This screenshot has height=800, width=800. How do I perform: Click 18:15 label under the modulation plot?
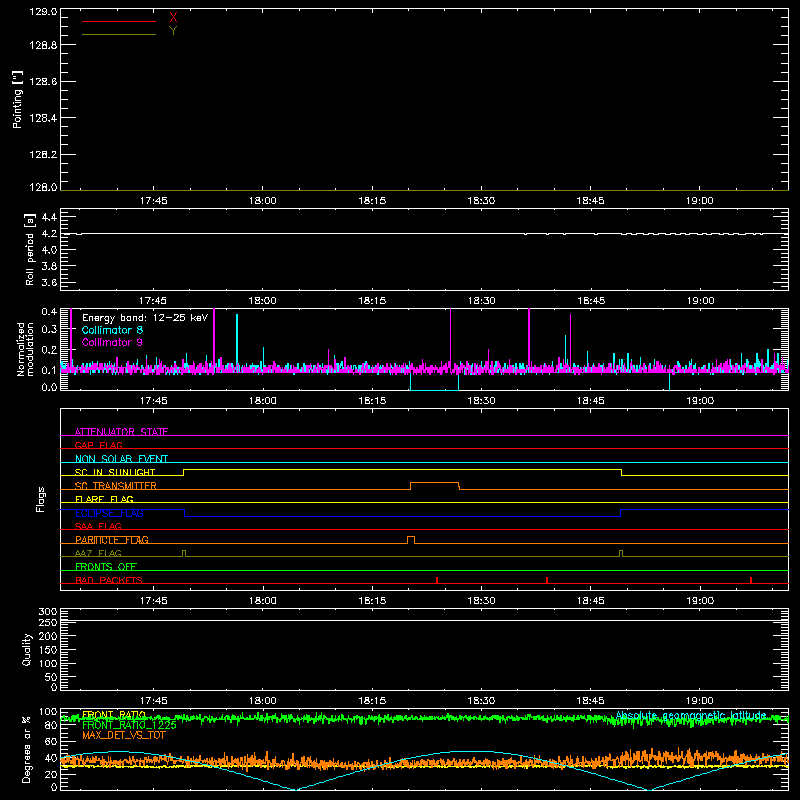372,401
